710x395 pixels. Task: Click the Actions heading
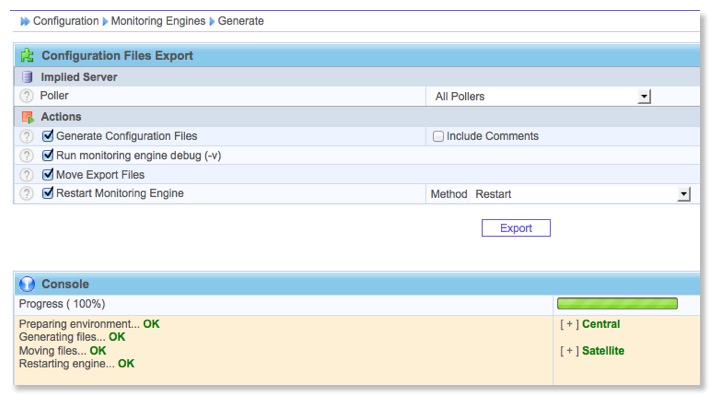click(x=61, y=117)
